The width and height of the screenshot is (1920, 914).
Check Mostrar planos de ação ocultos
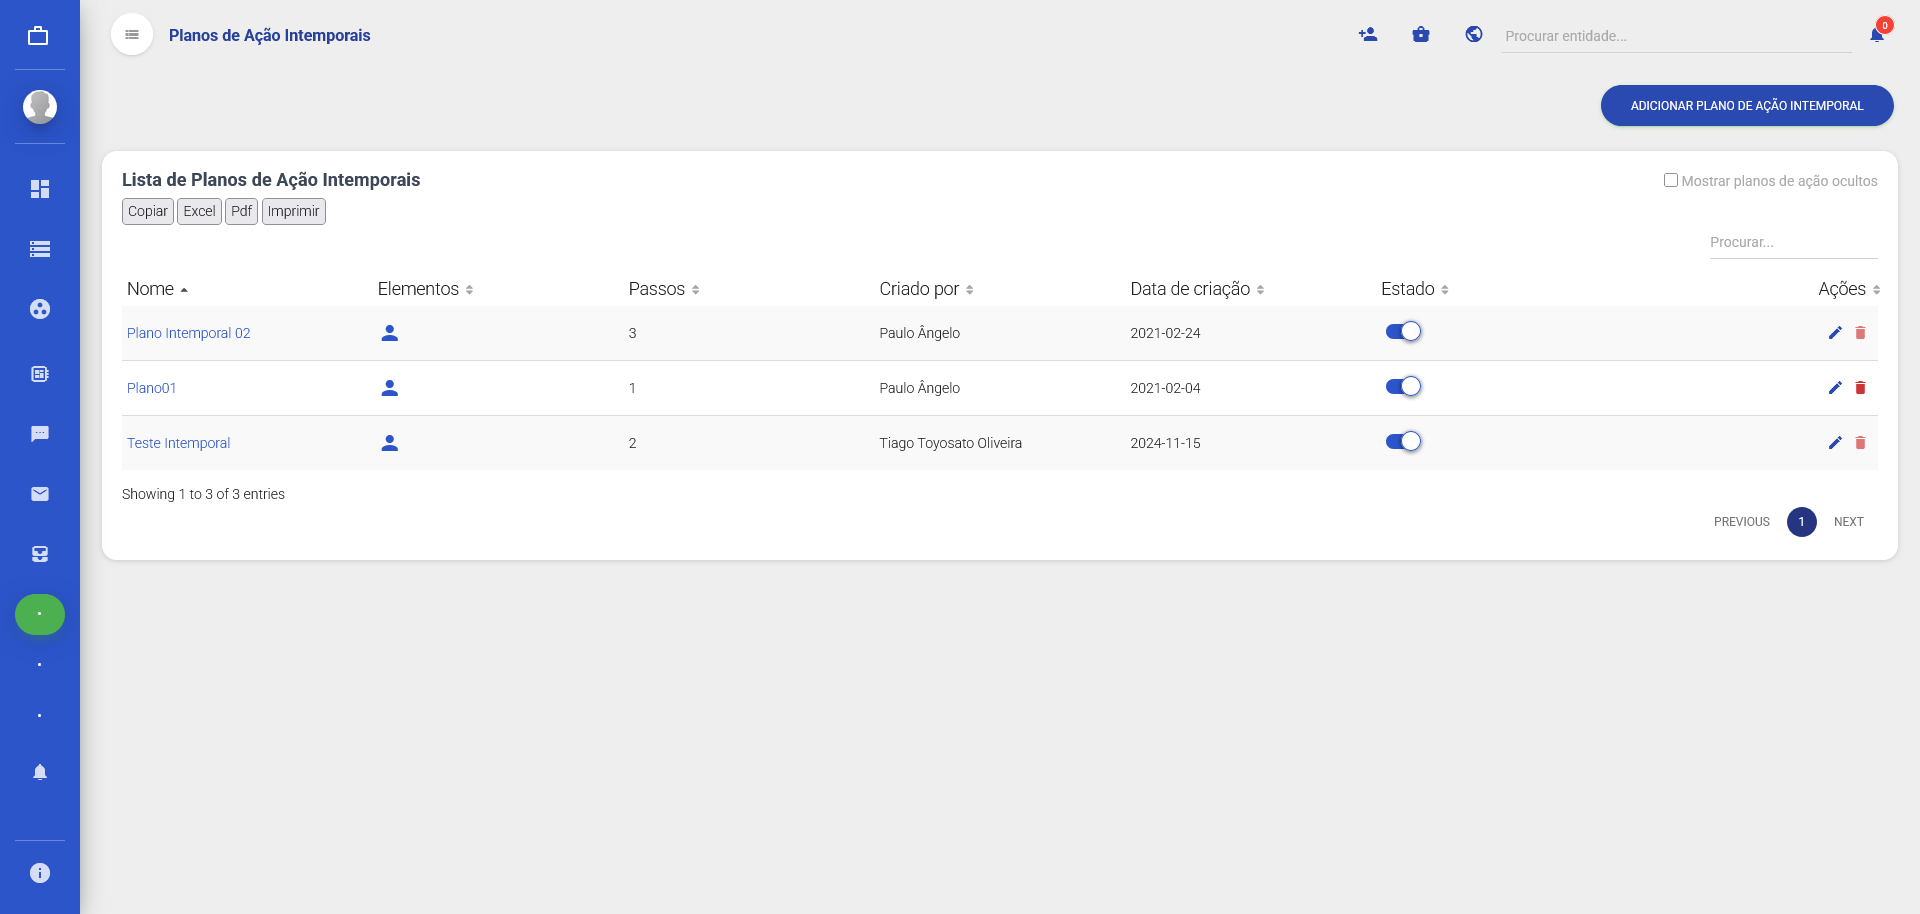(1670, 181)
